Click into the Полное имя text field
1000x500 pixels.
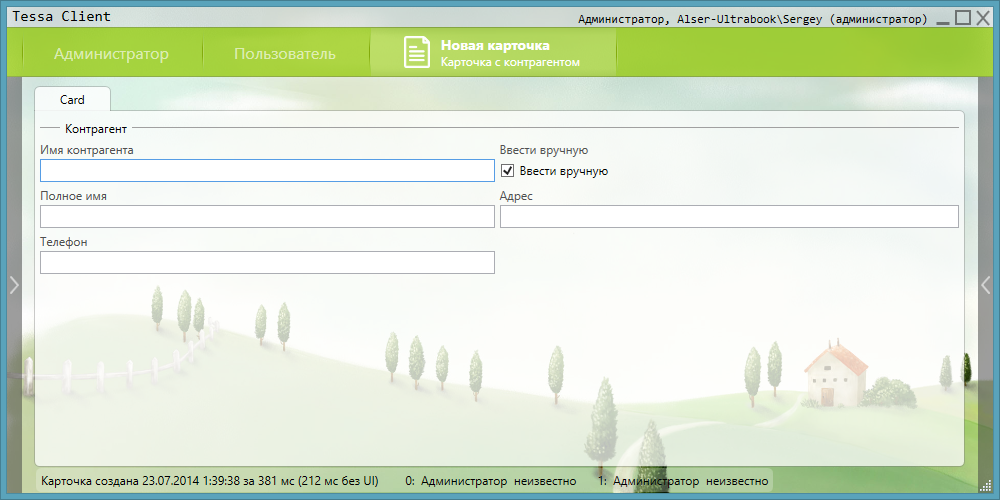(267, 217)
